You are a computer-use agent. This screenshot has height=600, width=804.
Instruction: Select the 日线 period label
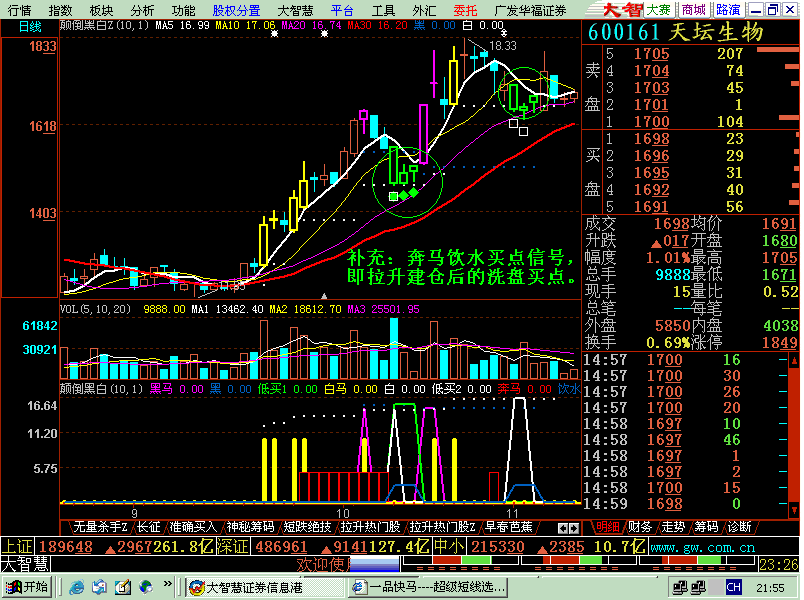coord(30,27)
